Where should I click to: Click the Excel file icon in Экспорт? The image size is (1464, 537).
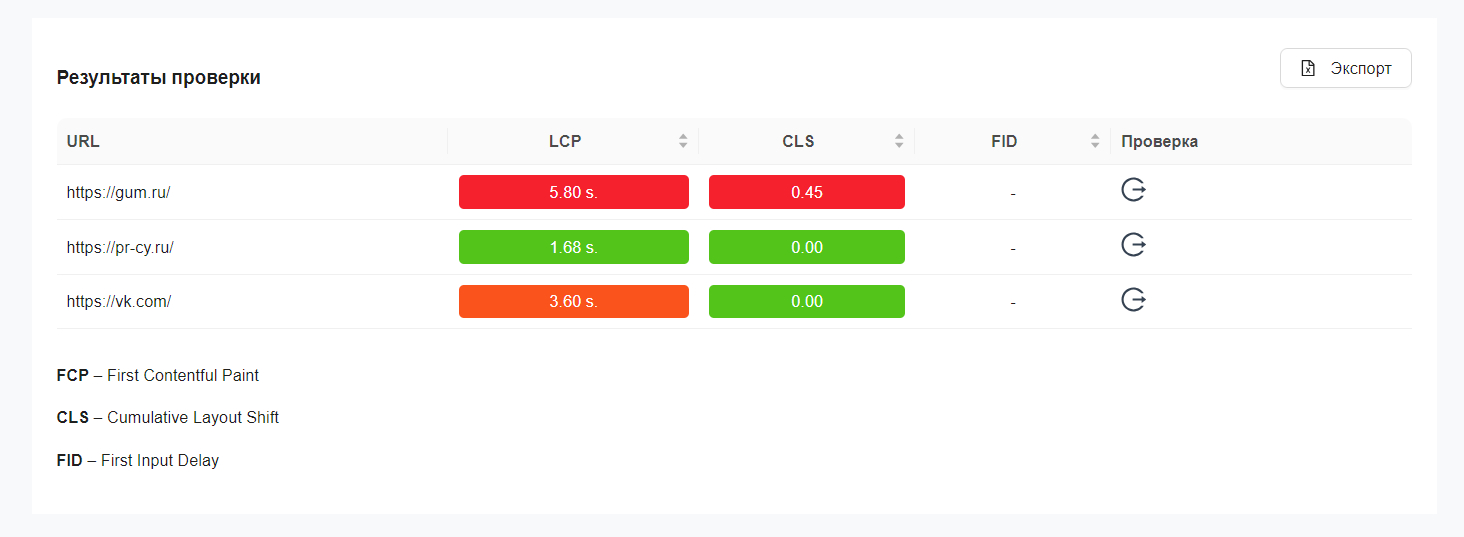pyautogui.click(x=1307, y=69)
